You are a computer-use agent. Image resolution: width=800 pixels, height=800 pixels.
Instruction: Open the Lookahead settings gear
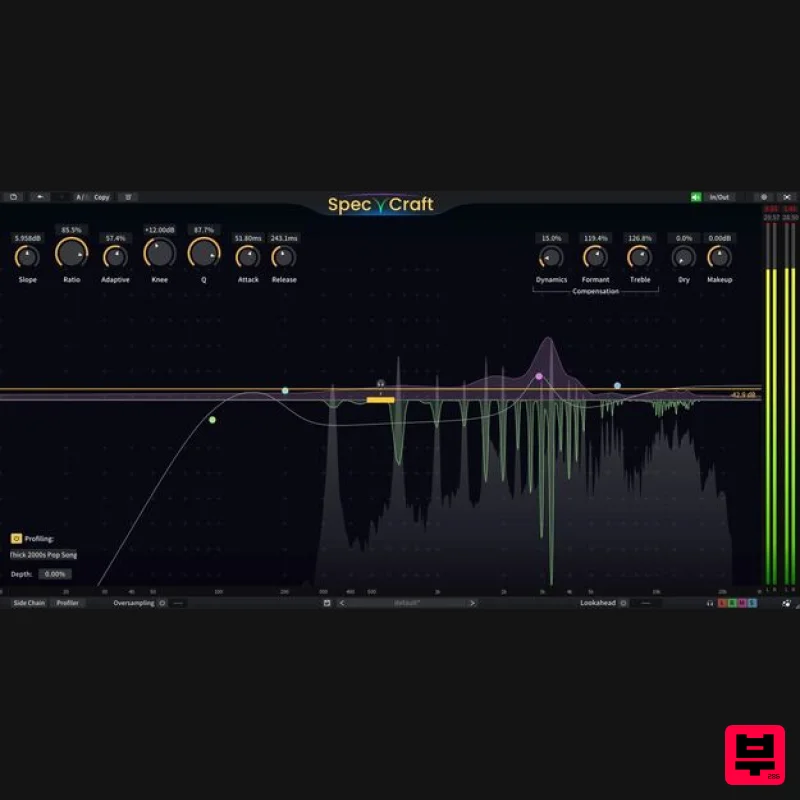pyautogui.click(x=622, y=603)
